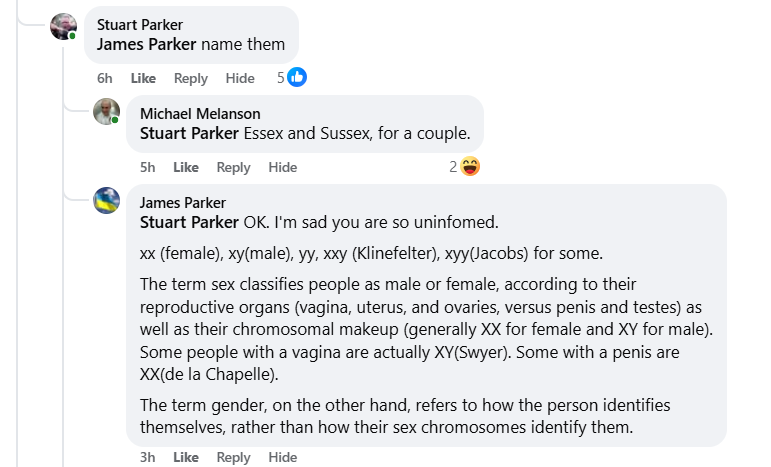Click the 6h timestamp on Stuart's comment
Screen dimensions: 771x467
pyautogui.click(x=105, y=79)
